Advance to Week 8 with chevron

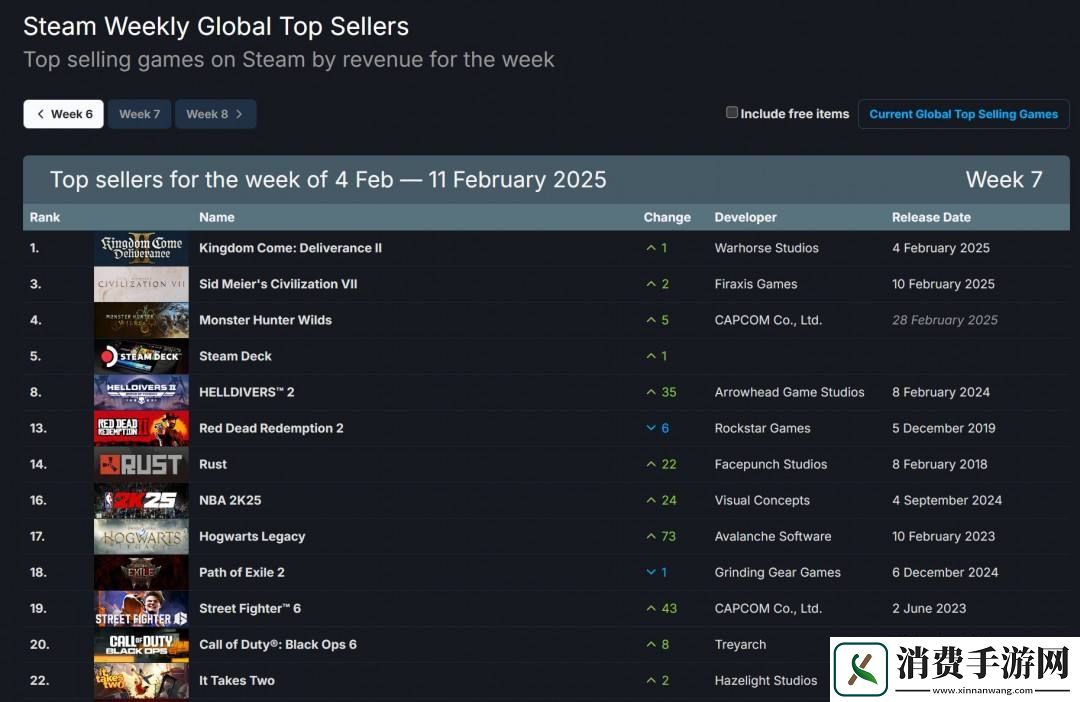[215, 114]
